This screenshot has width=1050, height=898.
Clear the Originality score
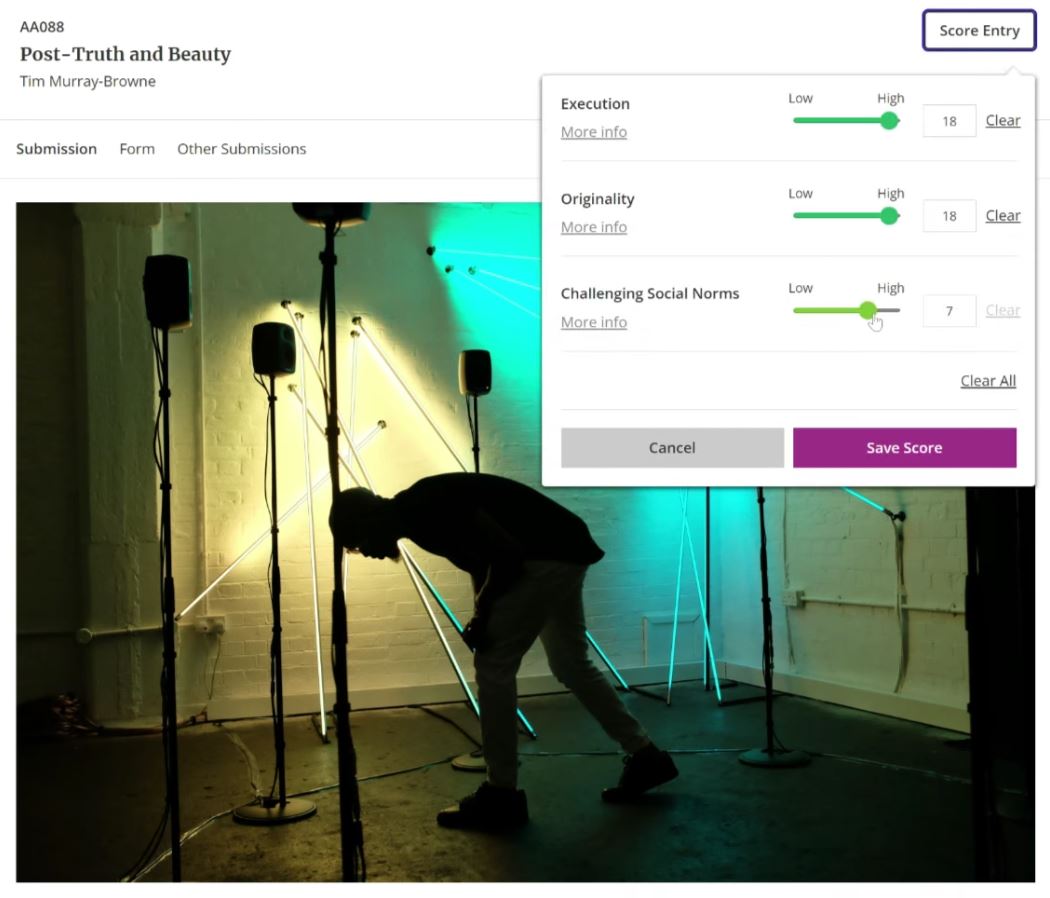pyautogui.click(x=1002, y=215)
